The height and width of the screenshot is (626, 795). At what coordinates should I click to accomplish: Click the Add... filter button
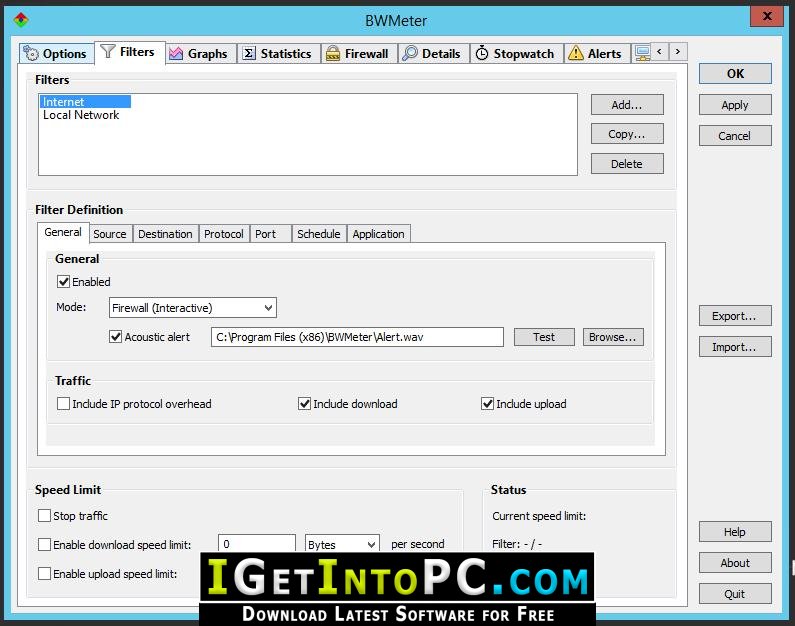627,105
